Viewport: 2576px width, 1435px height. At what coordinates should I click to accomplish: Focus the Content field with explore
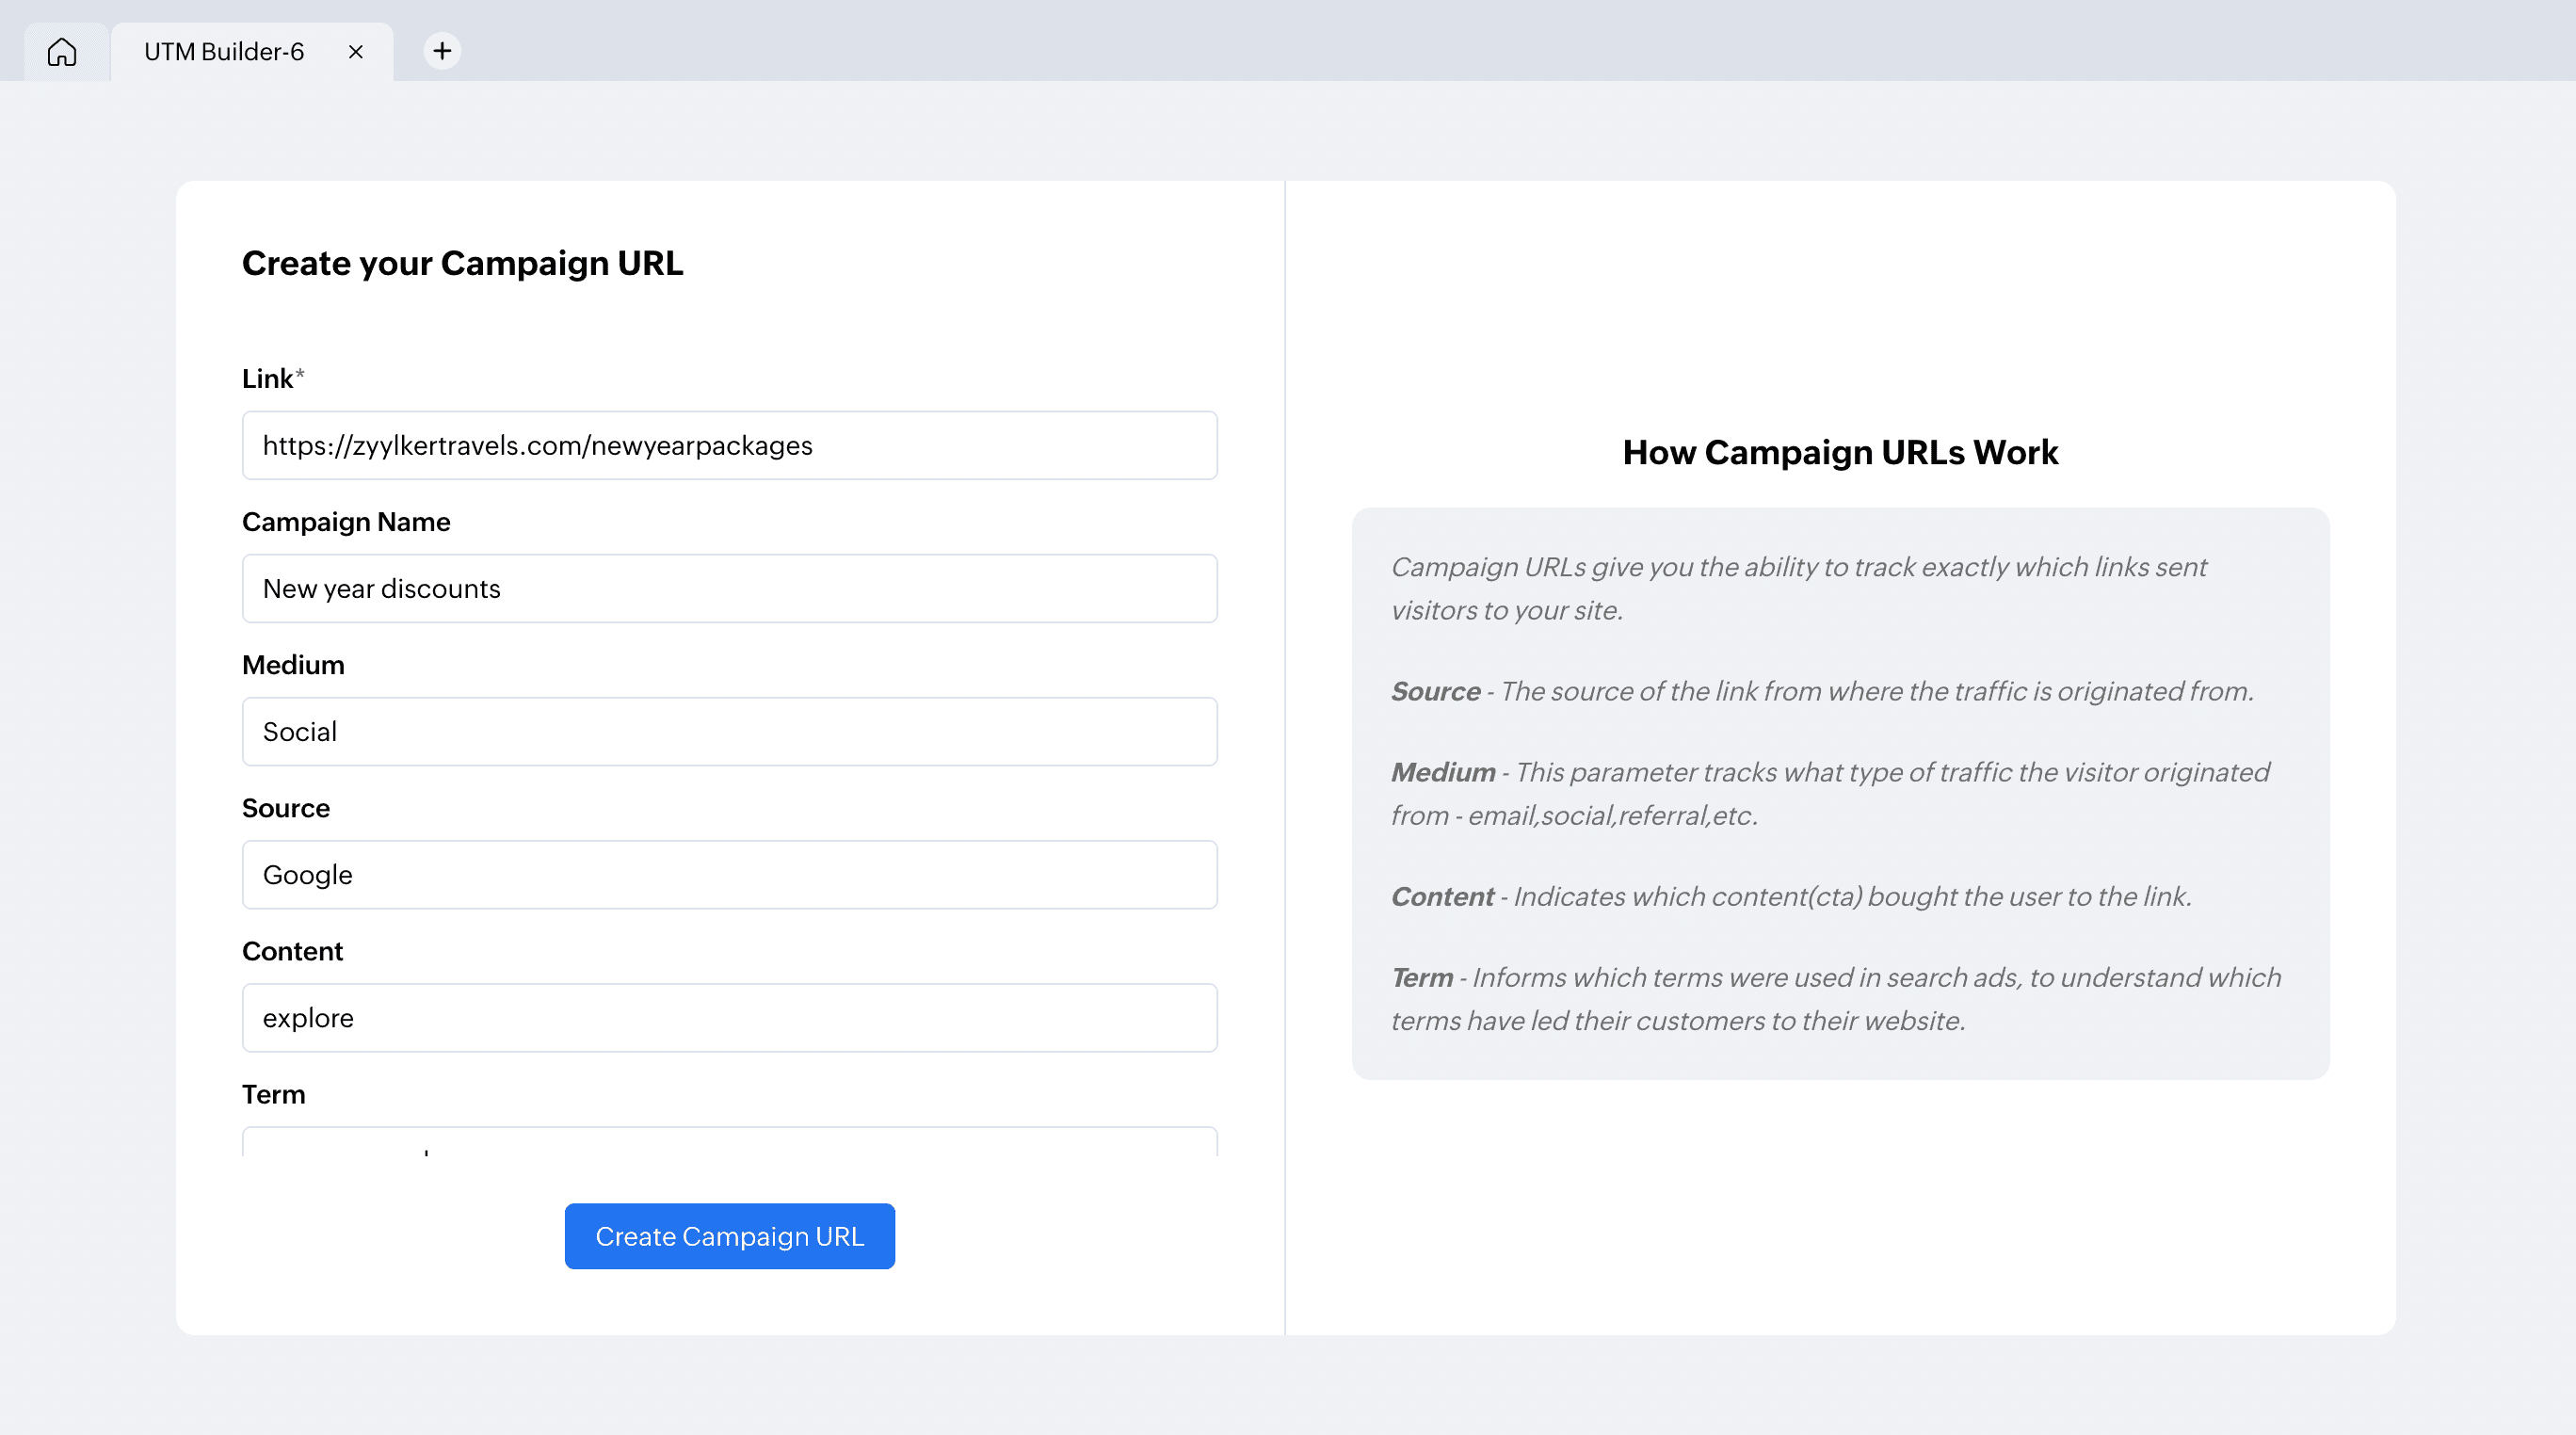click(729, 1017)
